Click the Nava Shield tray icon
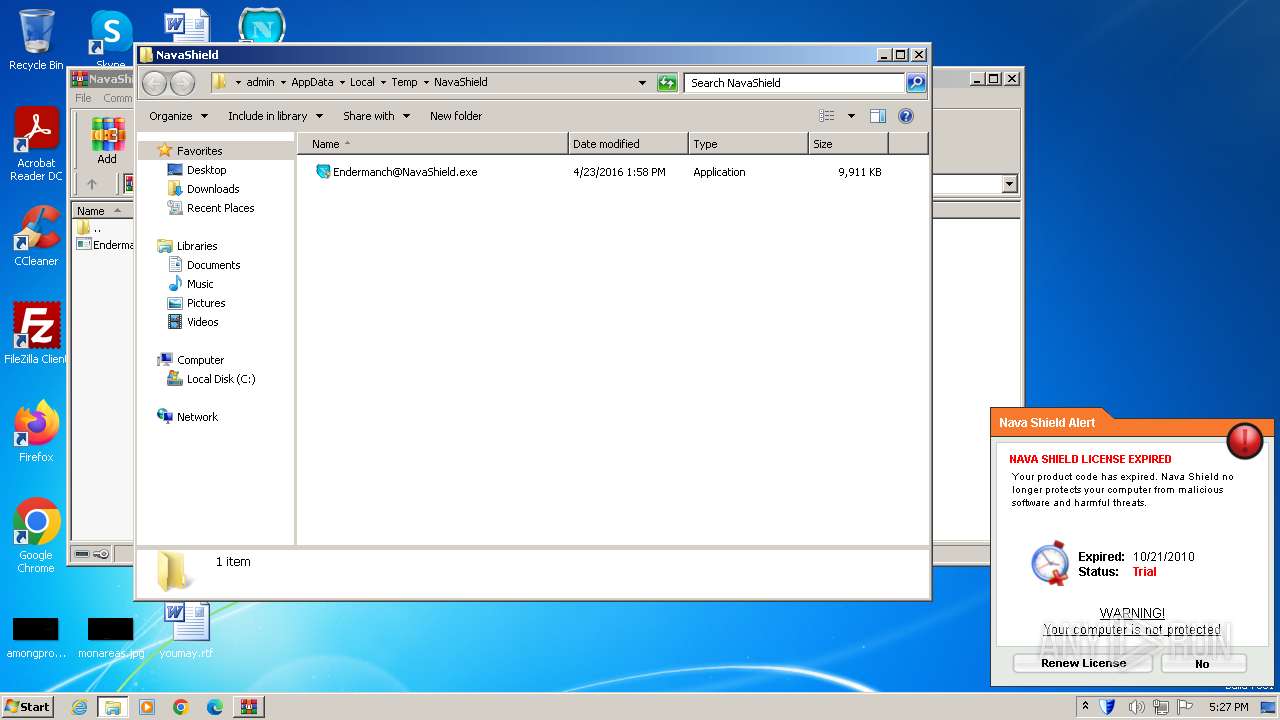Viewport: 1280px width, 720px height. click(x=1108, y=707)
